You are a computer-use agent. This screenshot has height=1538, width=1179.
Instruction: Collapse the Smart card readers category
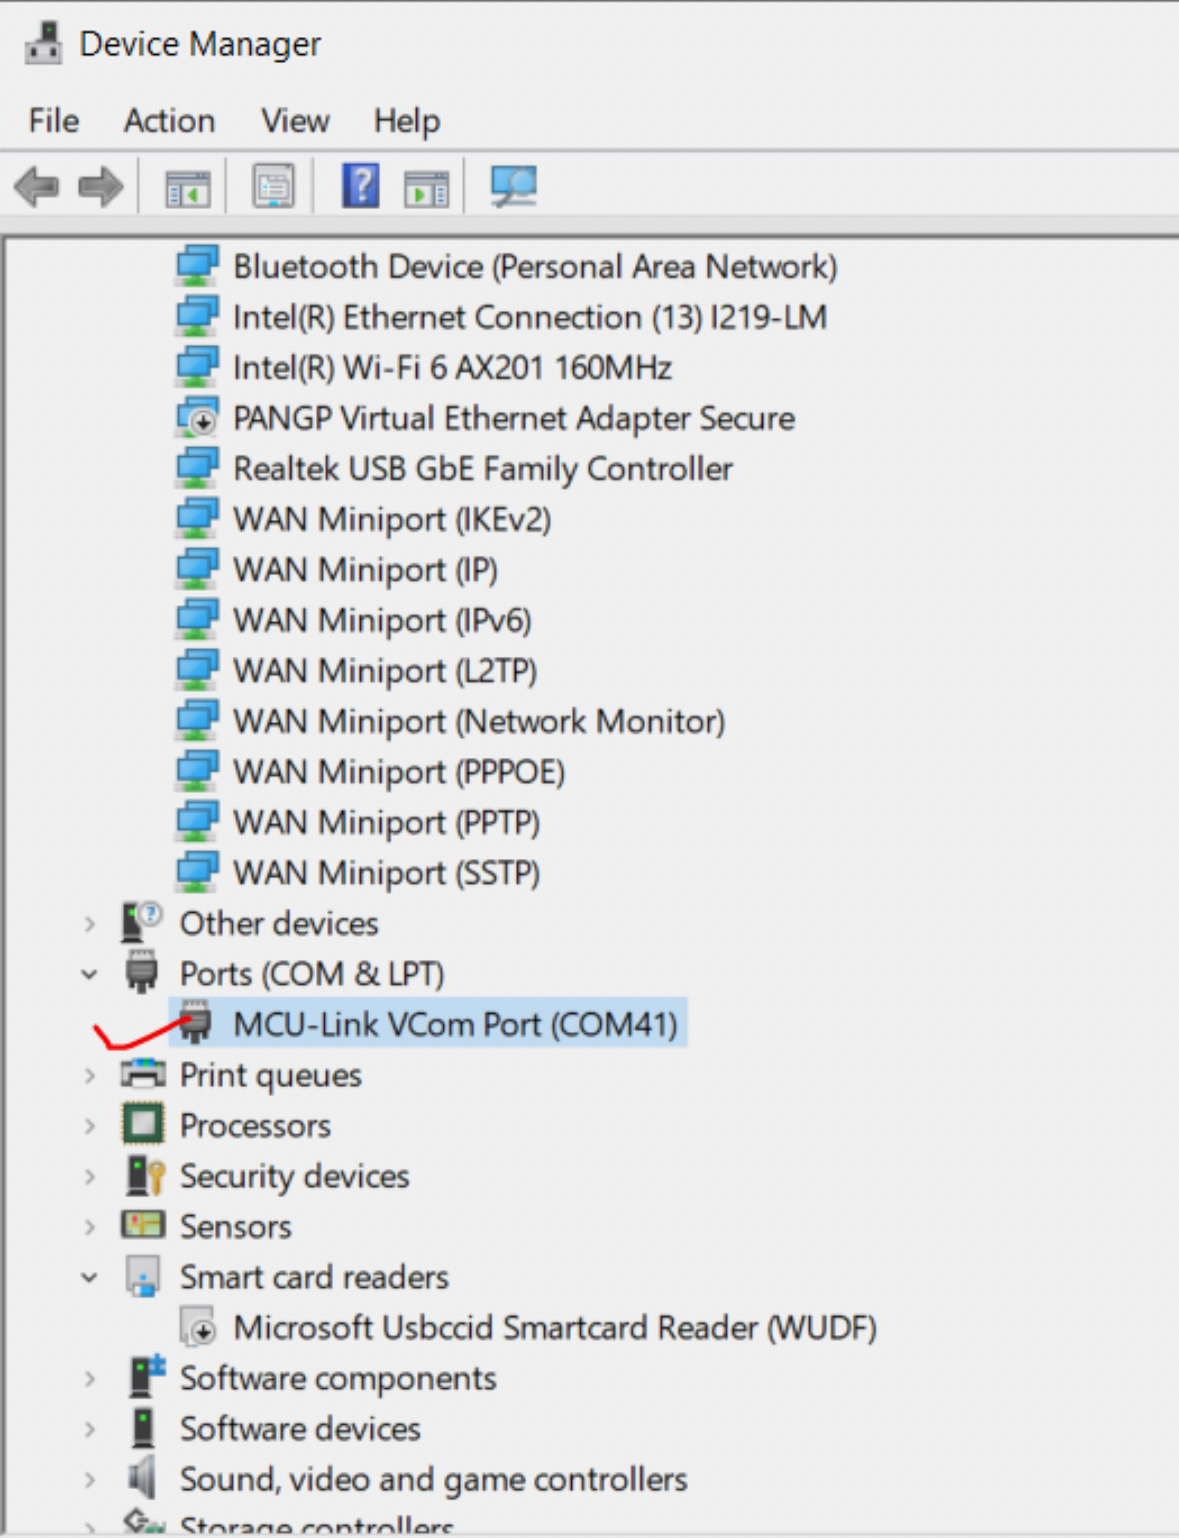pyautogui.click(x=90, y=1277)
